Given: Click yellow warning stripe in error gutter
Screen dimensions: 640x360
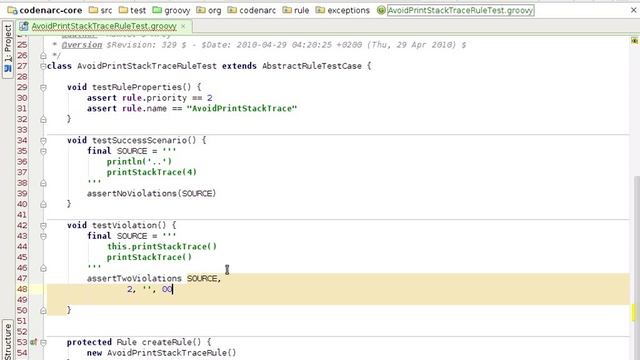Looking at the screenshot, I should click(x=634, y=313).
